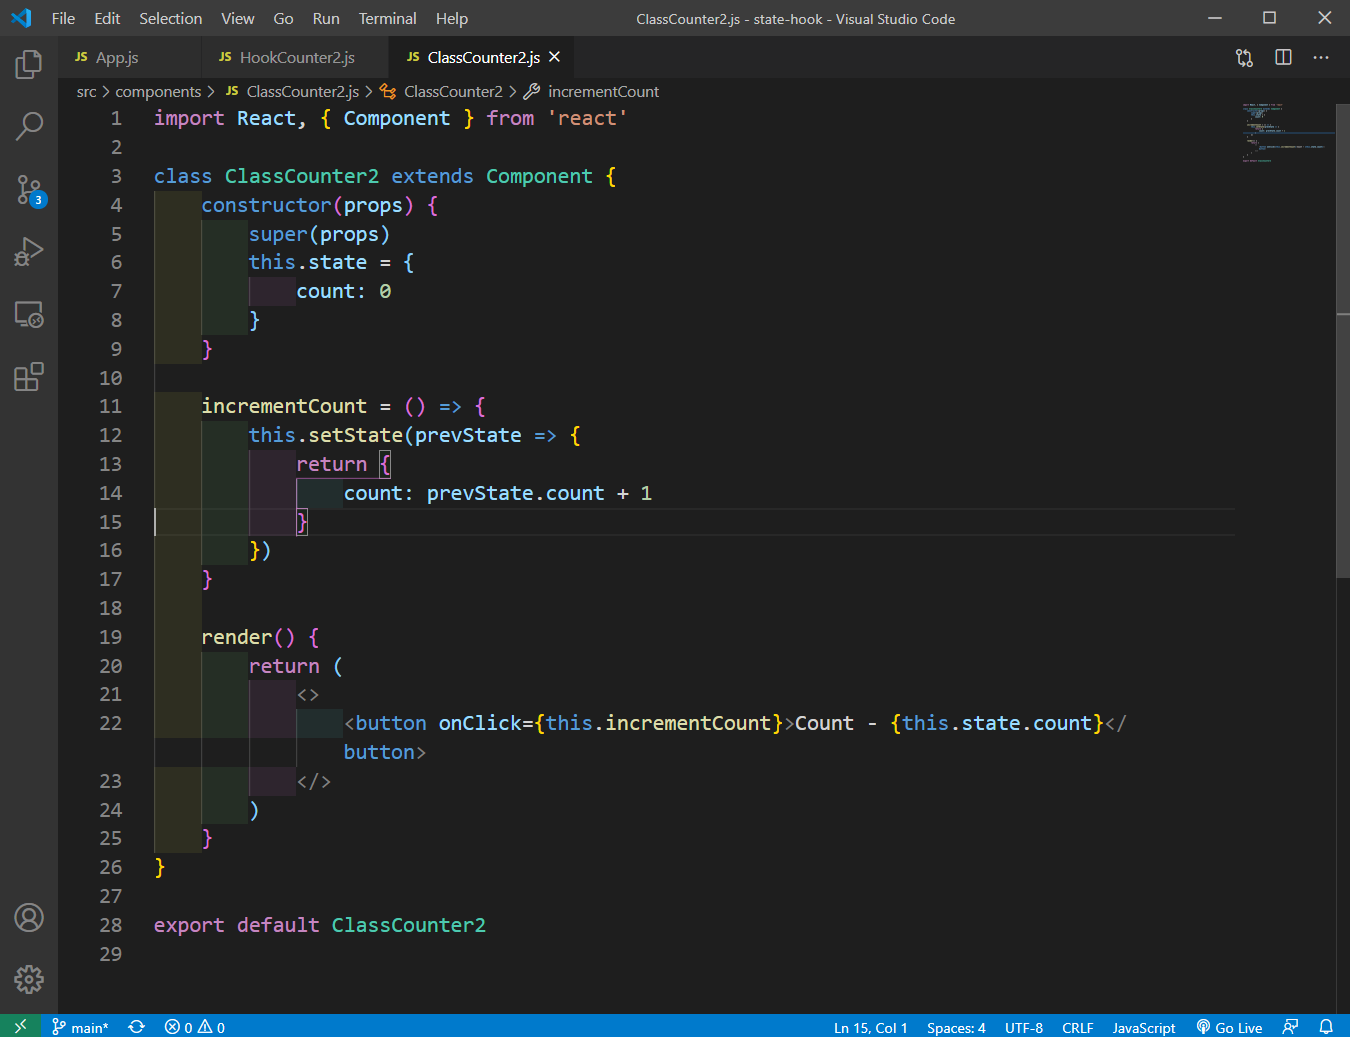The height and width of the screenshot is (1037, 1350).
Task: Open the Run and Debug view
Action: point(29,252)
